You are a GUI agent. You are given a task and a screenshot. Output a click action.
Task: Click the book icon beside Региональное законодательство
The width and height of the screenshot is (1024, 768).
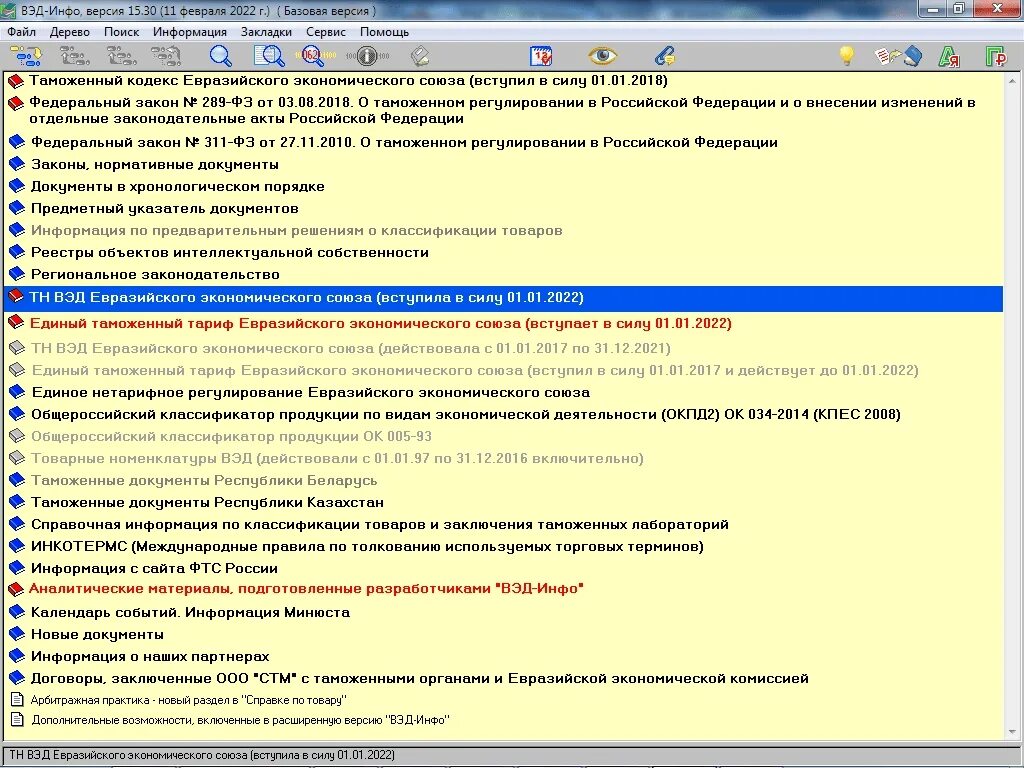pos(16,274)
